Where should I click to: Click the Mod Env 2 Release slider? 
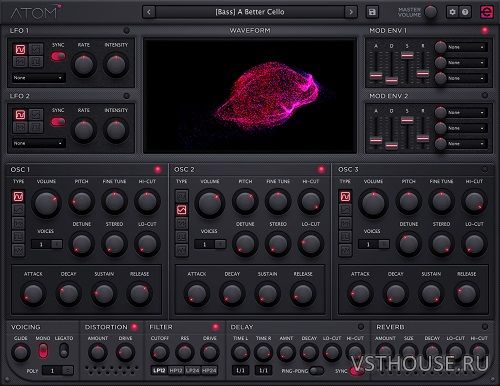(x=423, y=138)
